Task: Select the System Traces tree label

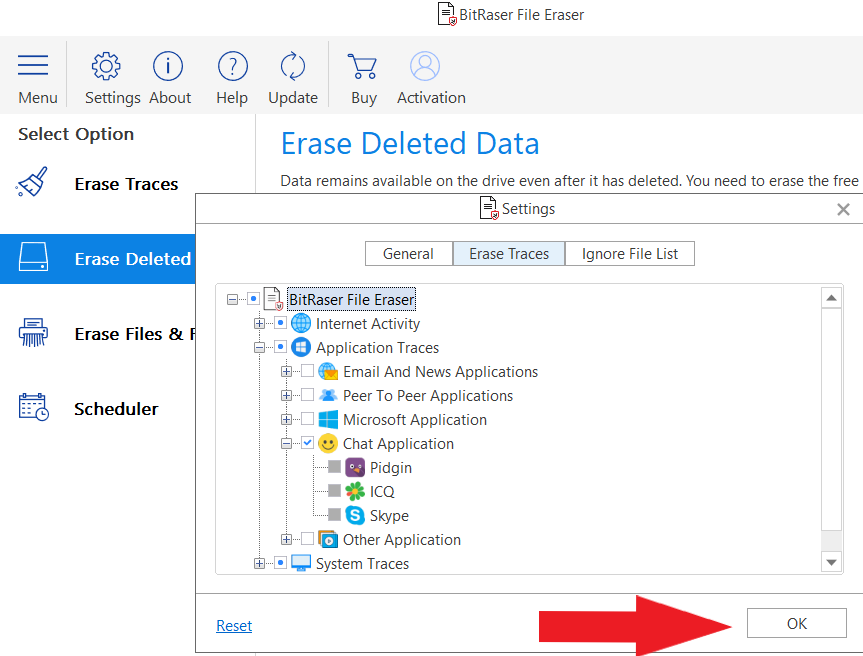Action: [x=362, y=564]
